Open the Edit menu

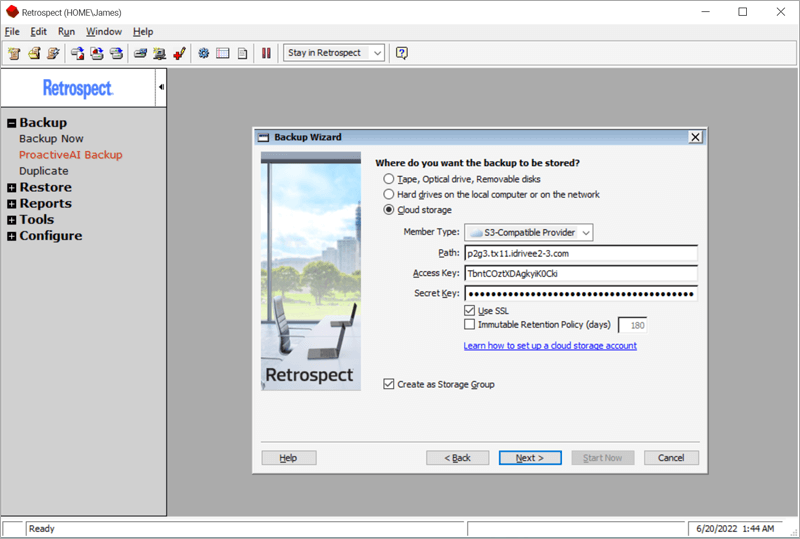[38, 32]
